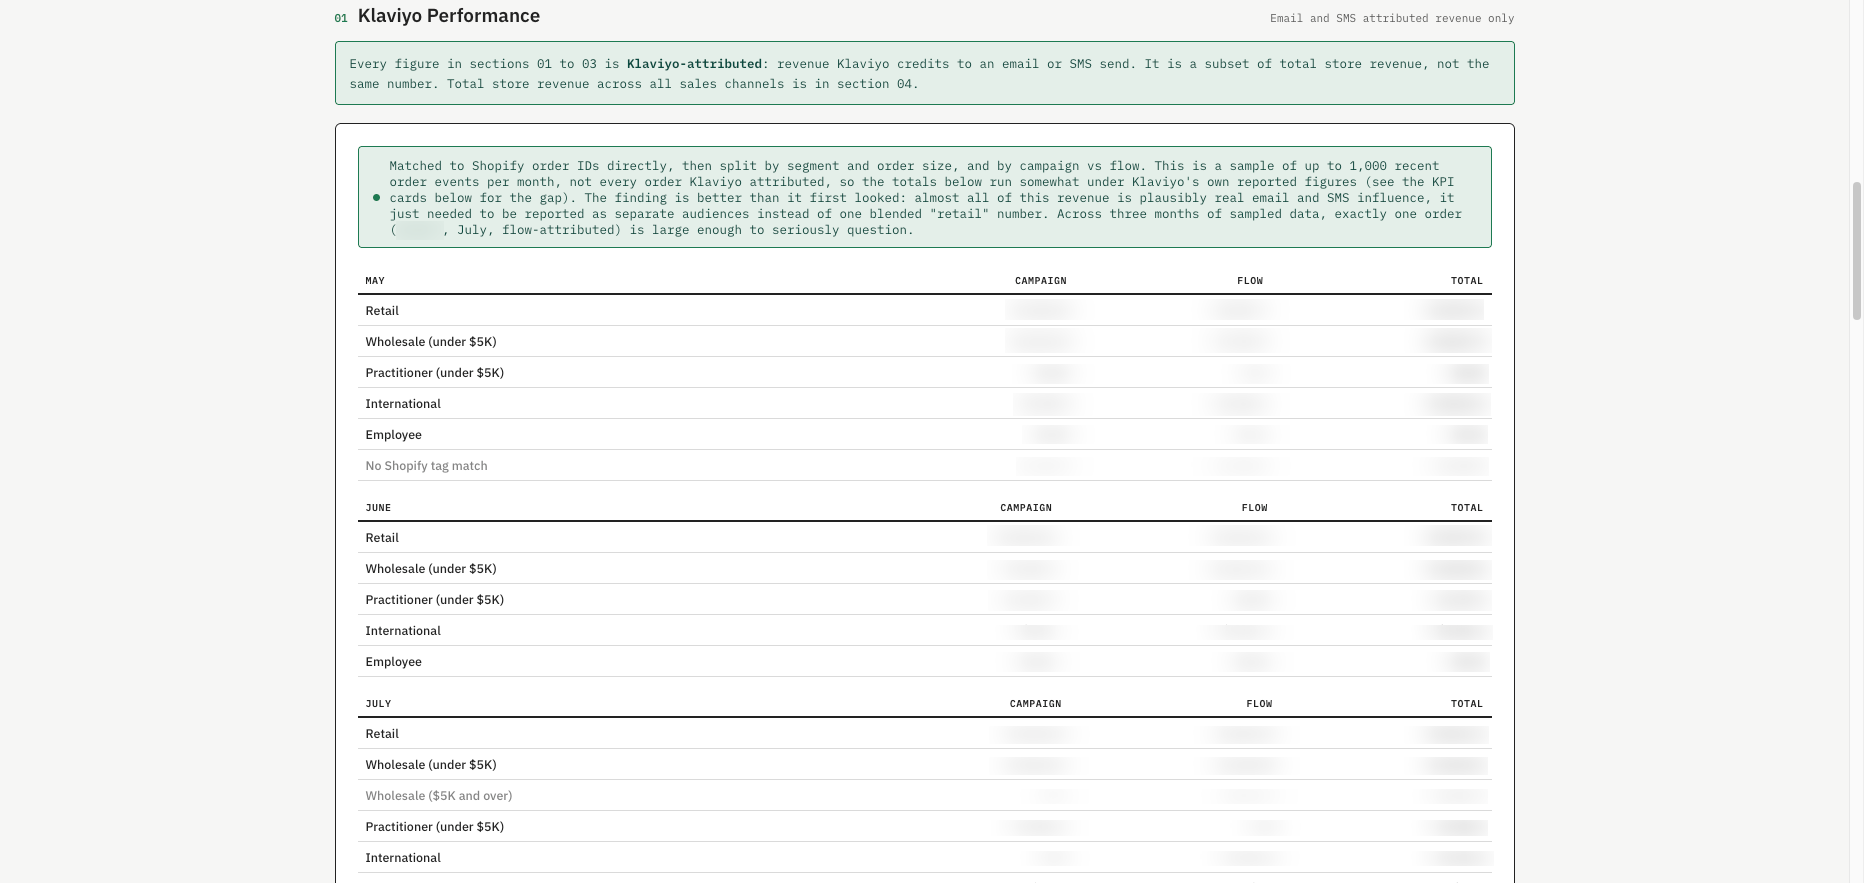
Task: Select the International row label under JUNE
Action: click(403, 631)
